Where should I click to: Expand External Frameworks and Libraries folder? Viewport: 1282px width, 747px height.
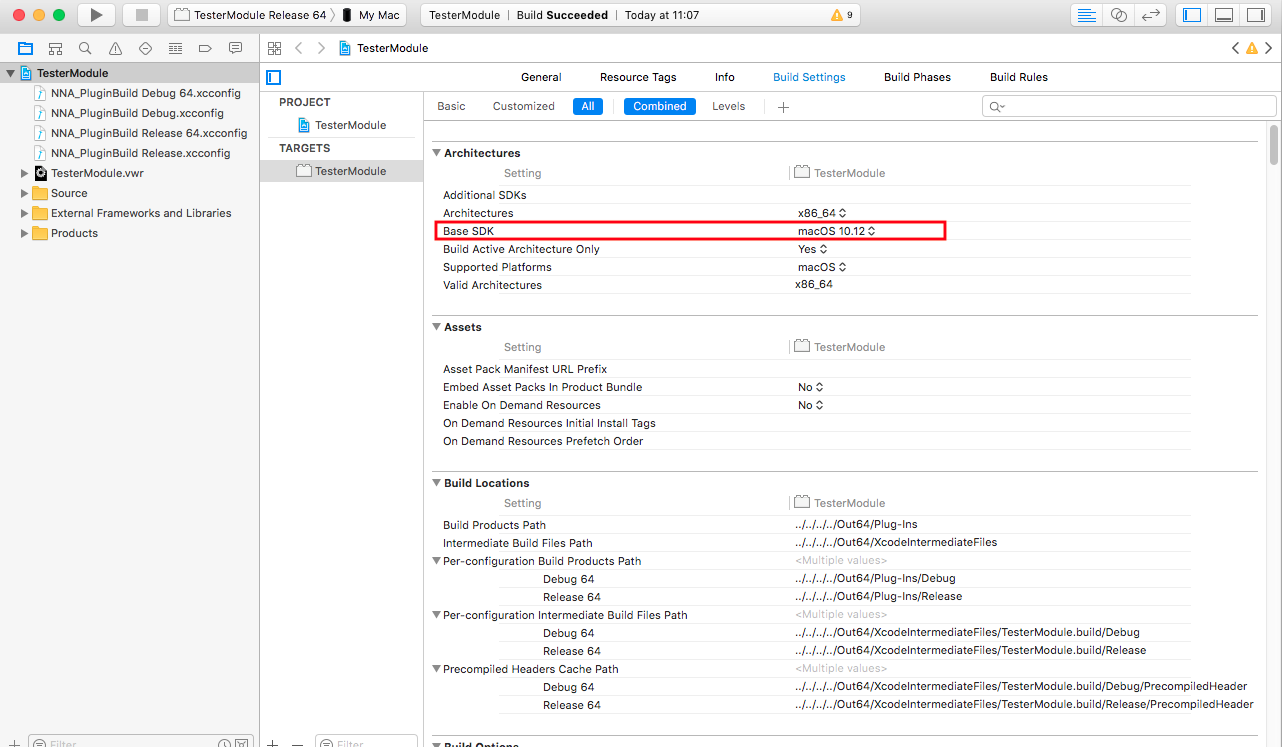pos(25,213)
